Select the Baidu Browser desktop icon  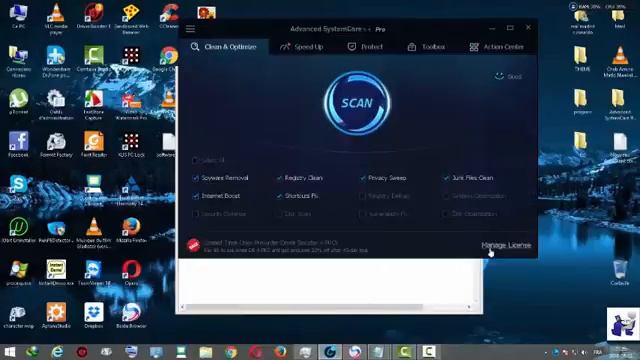pyautogui.click(x=131, y=316)
